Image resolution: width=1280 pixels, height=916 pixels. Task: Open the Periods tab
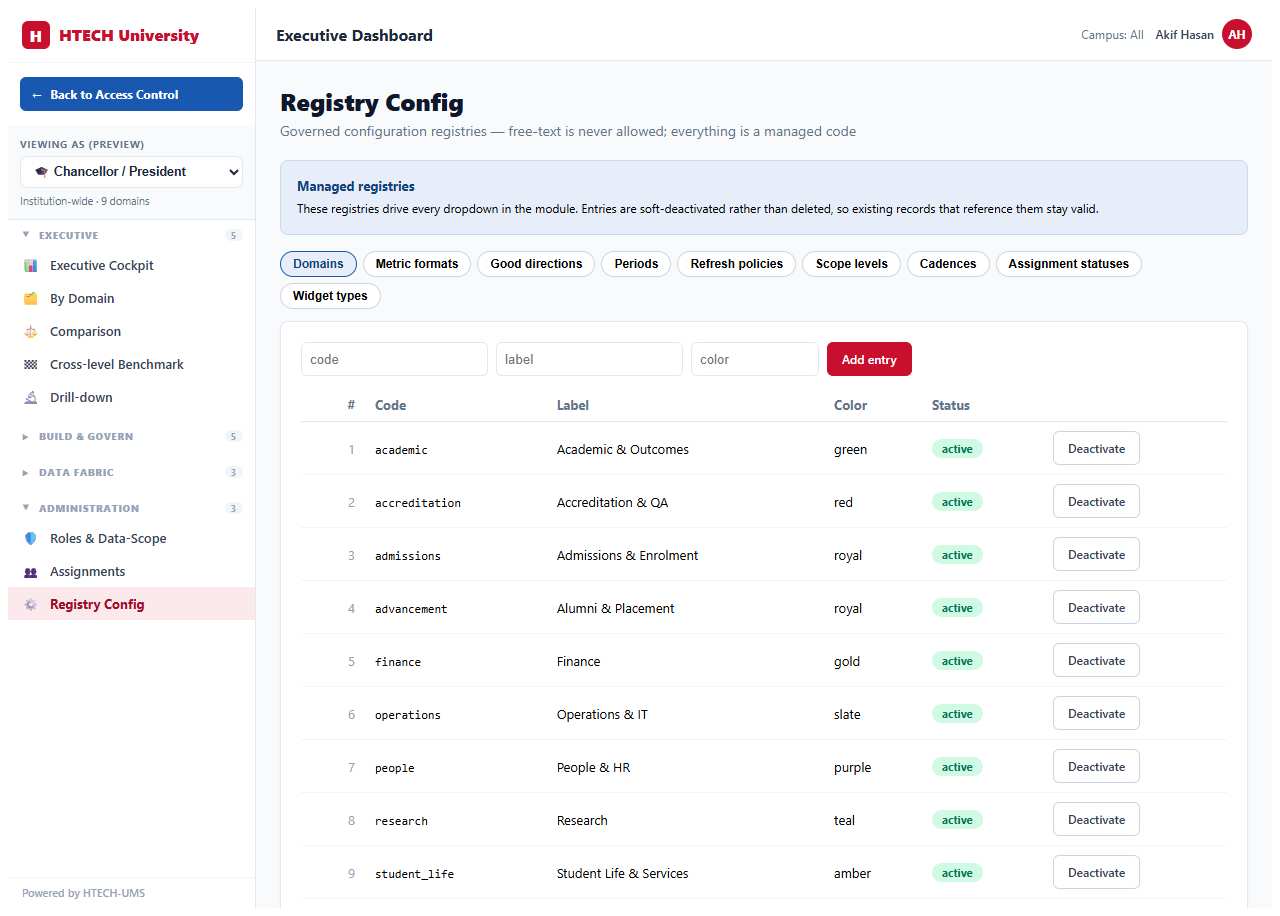coord(636,264)
